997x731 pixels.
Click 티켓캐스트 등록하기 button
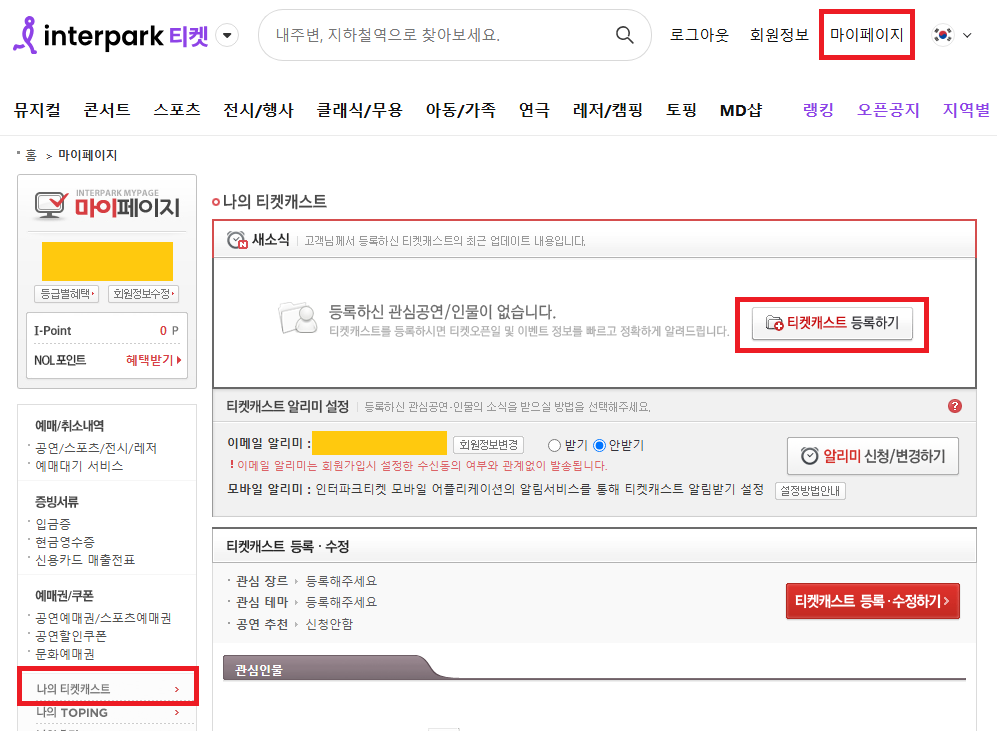point(832,324)
